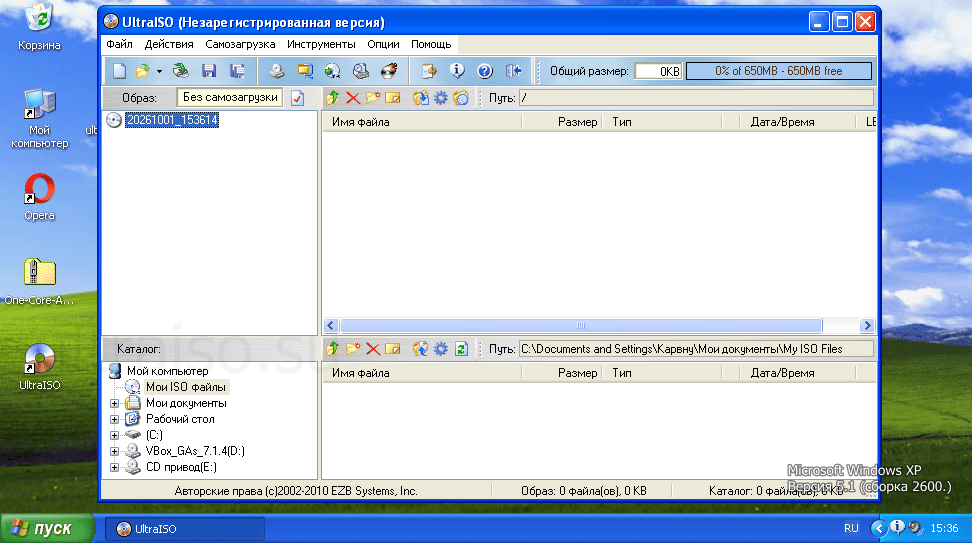Open the Действия menu
This screenshot has height=543, width=972.
[x=169, y=44]
